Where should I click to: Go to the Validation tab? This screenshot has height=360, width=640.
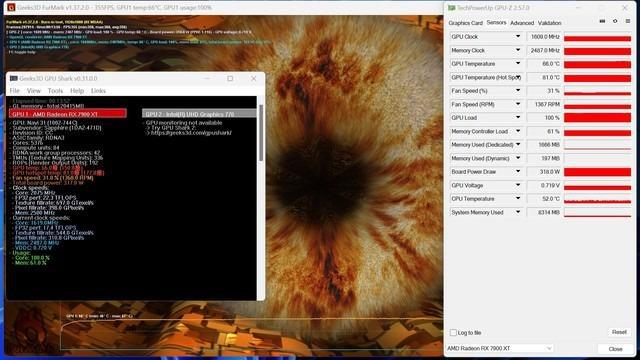tap(549, 23)
